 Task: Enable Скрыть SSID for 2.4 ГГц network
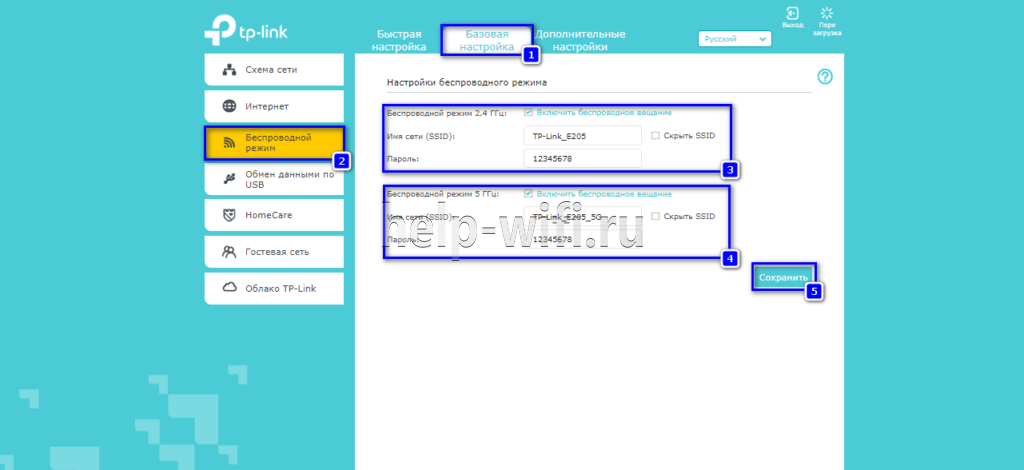coord(655,135)
